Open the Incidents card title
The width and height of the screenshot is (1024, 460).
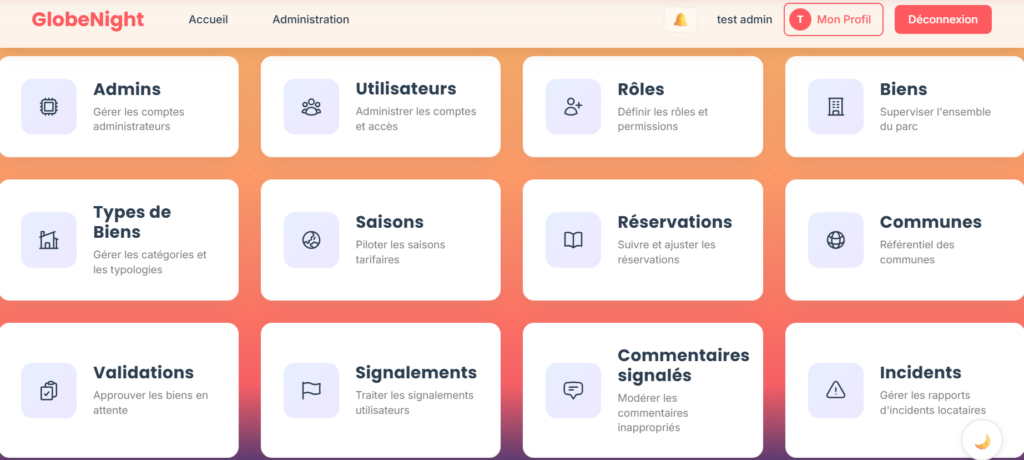point(920,373)
